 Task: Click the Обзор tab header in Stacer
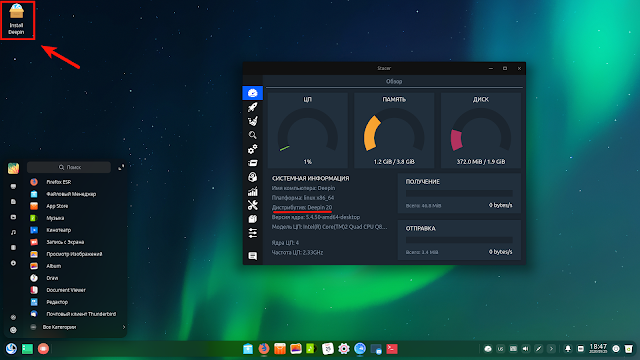[x=394, y=81]
